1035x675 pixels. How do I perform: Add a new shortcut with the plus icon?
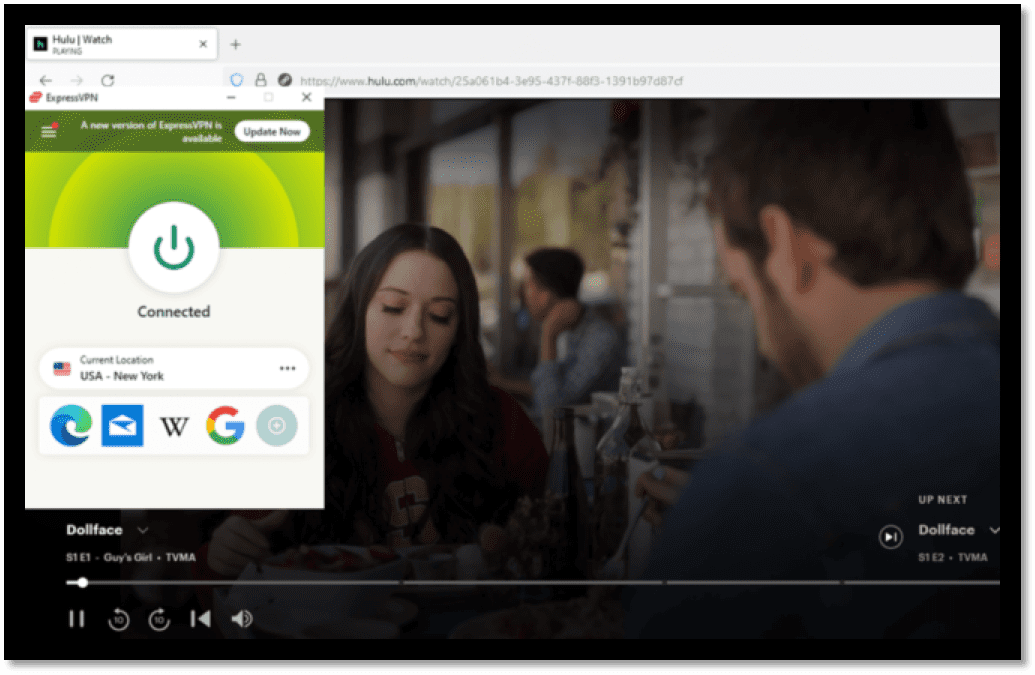point(277,426)
